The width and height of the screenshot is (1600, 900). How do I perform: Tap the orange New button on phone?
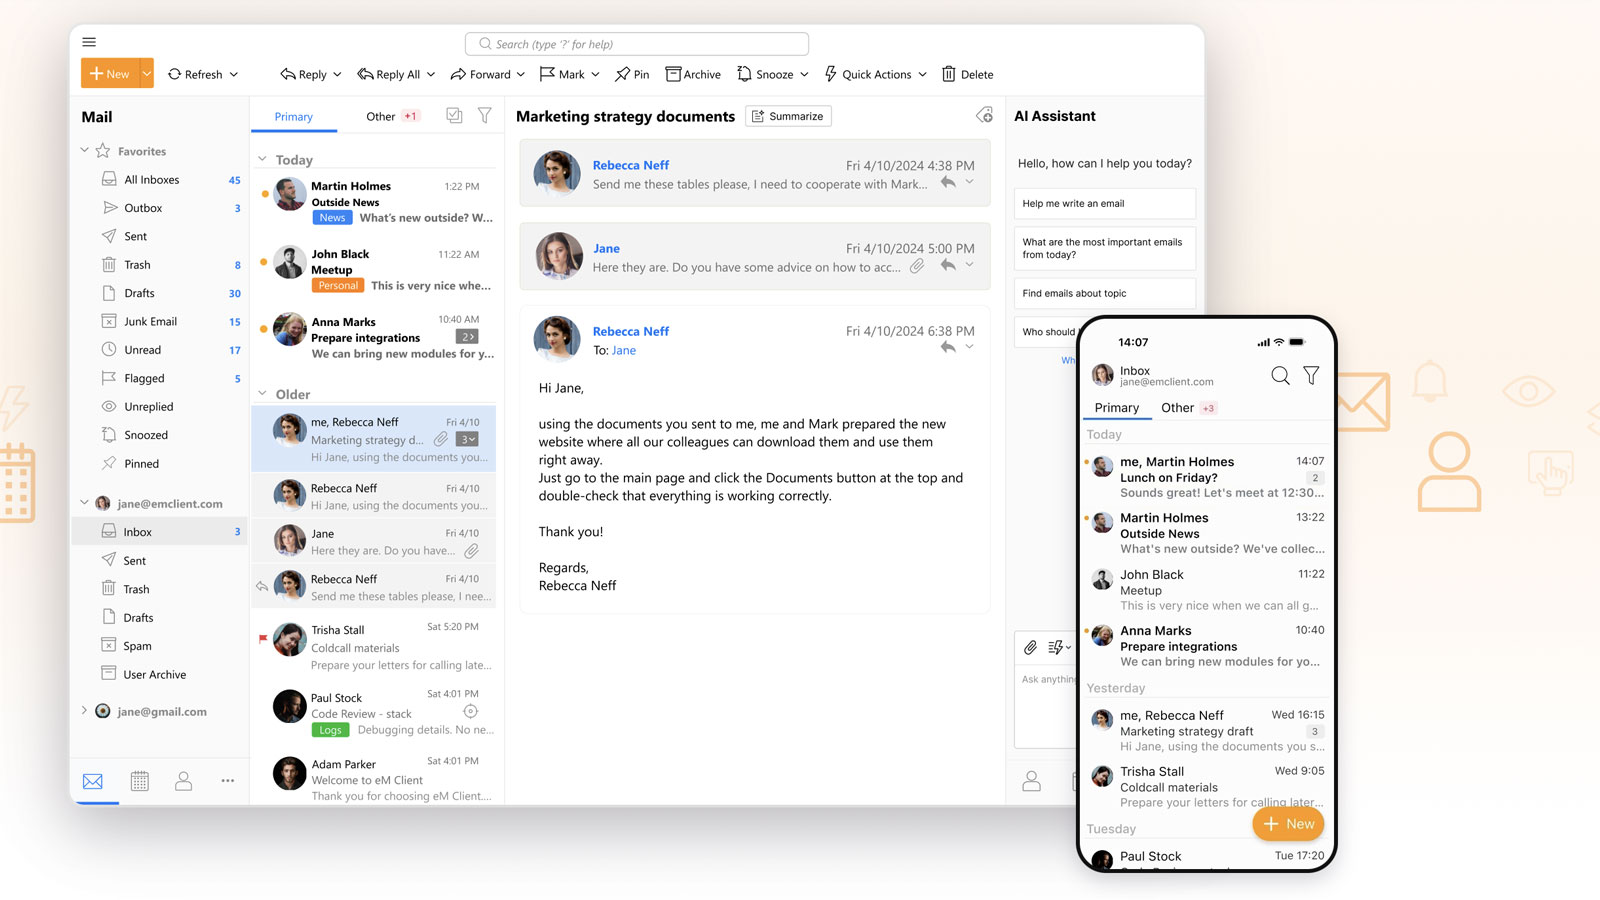coord(1288,824)
